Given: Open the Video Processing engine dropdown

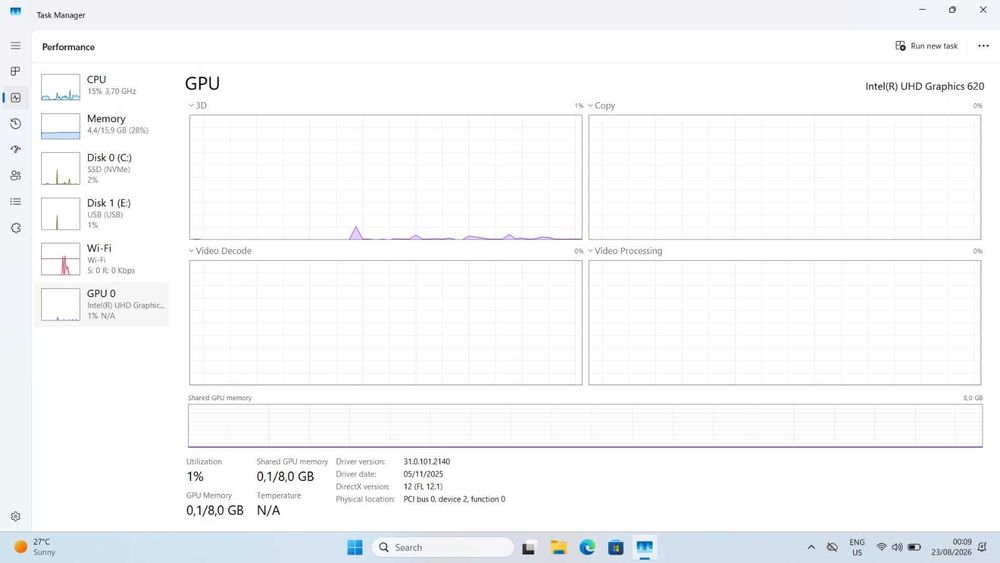Looking at the screenshot, I should click(x=625, y=251).
